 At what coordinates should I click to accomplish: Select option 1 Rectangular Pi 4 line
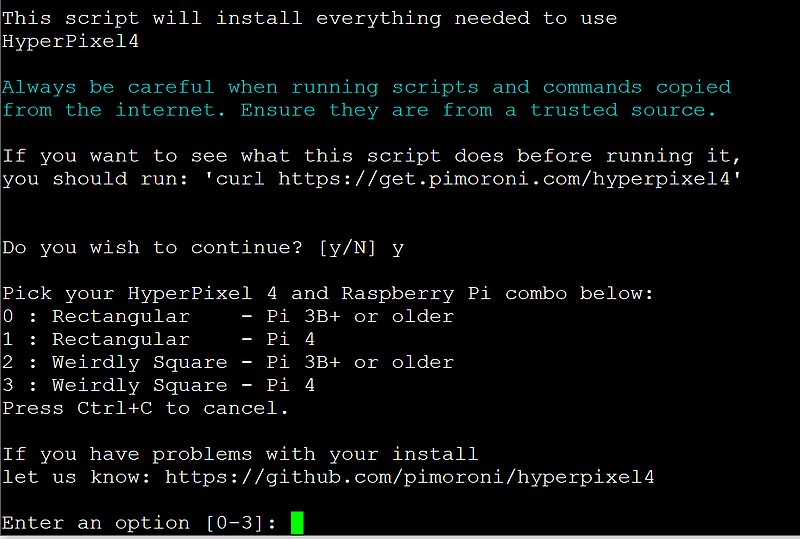159,339
